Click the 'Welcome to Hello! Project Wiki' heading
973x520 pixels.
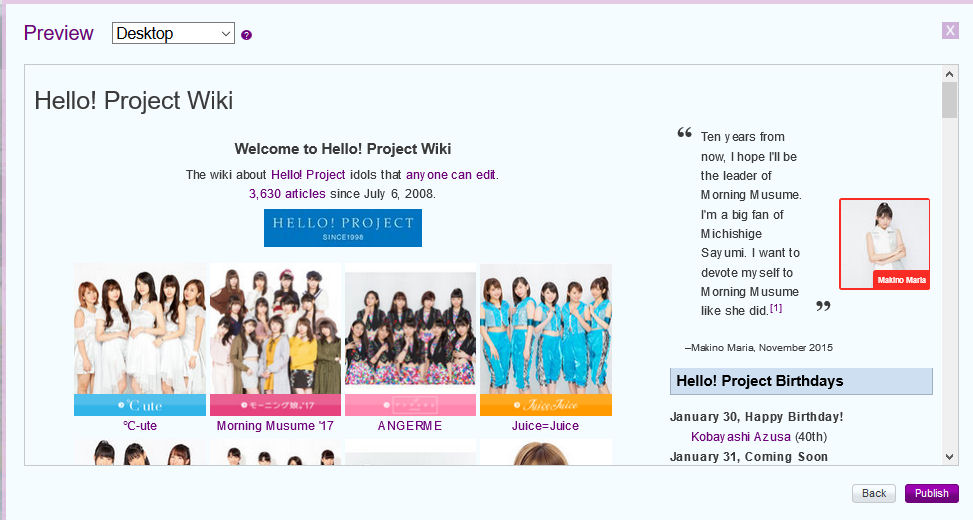coord(343,149)
